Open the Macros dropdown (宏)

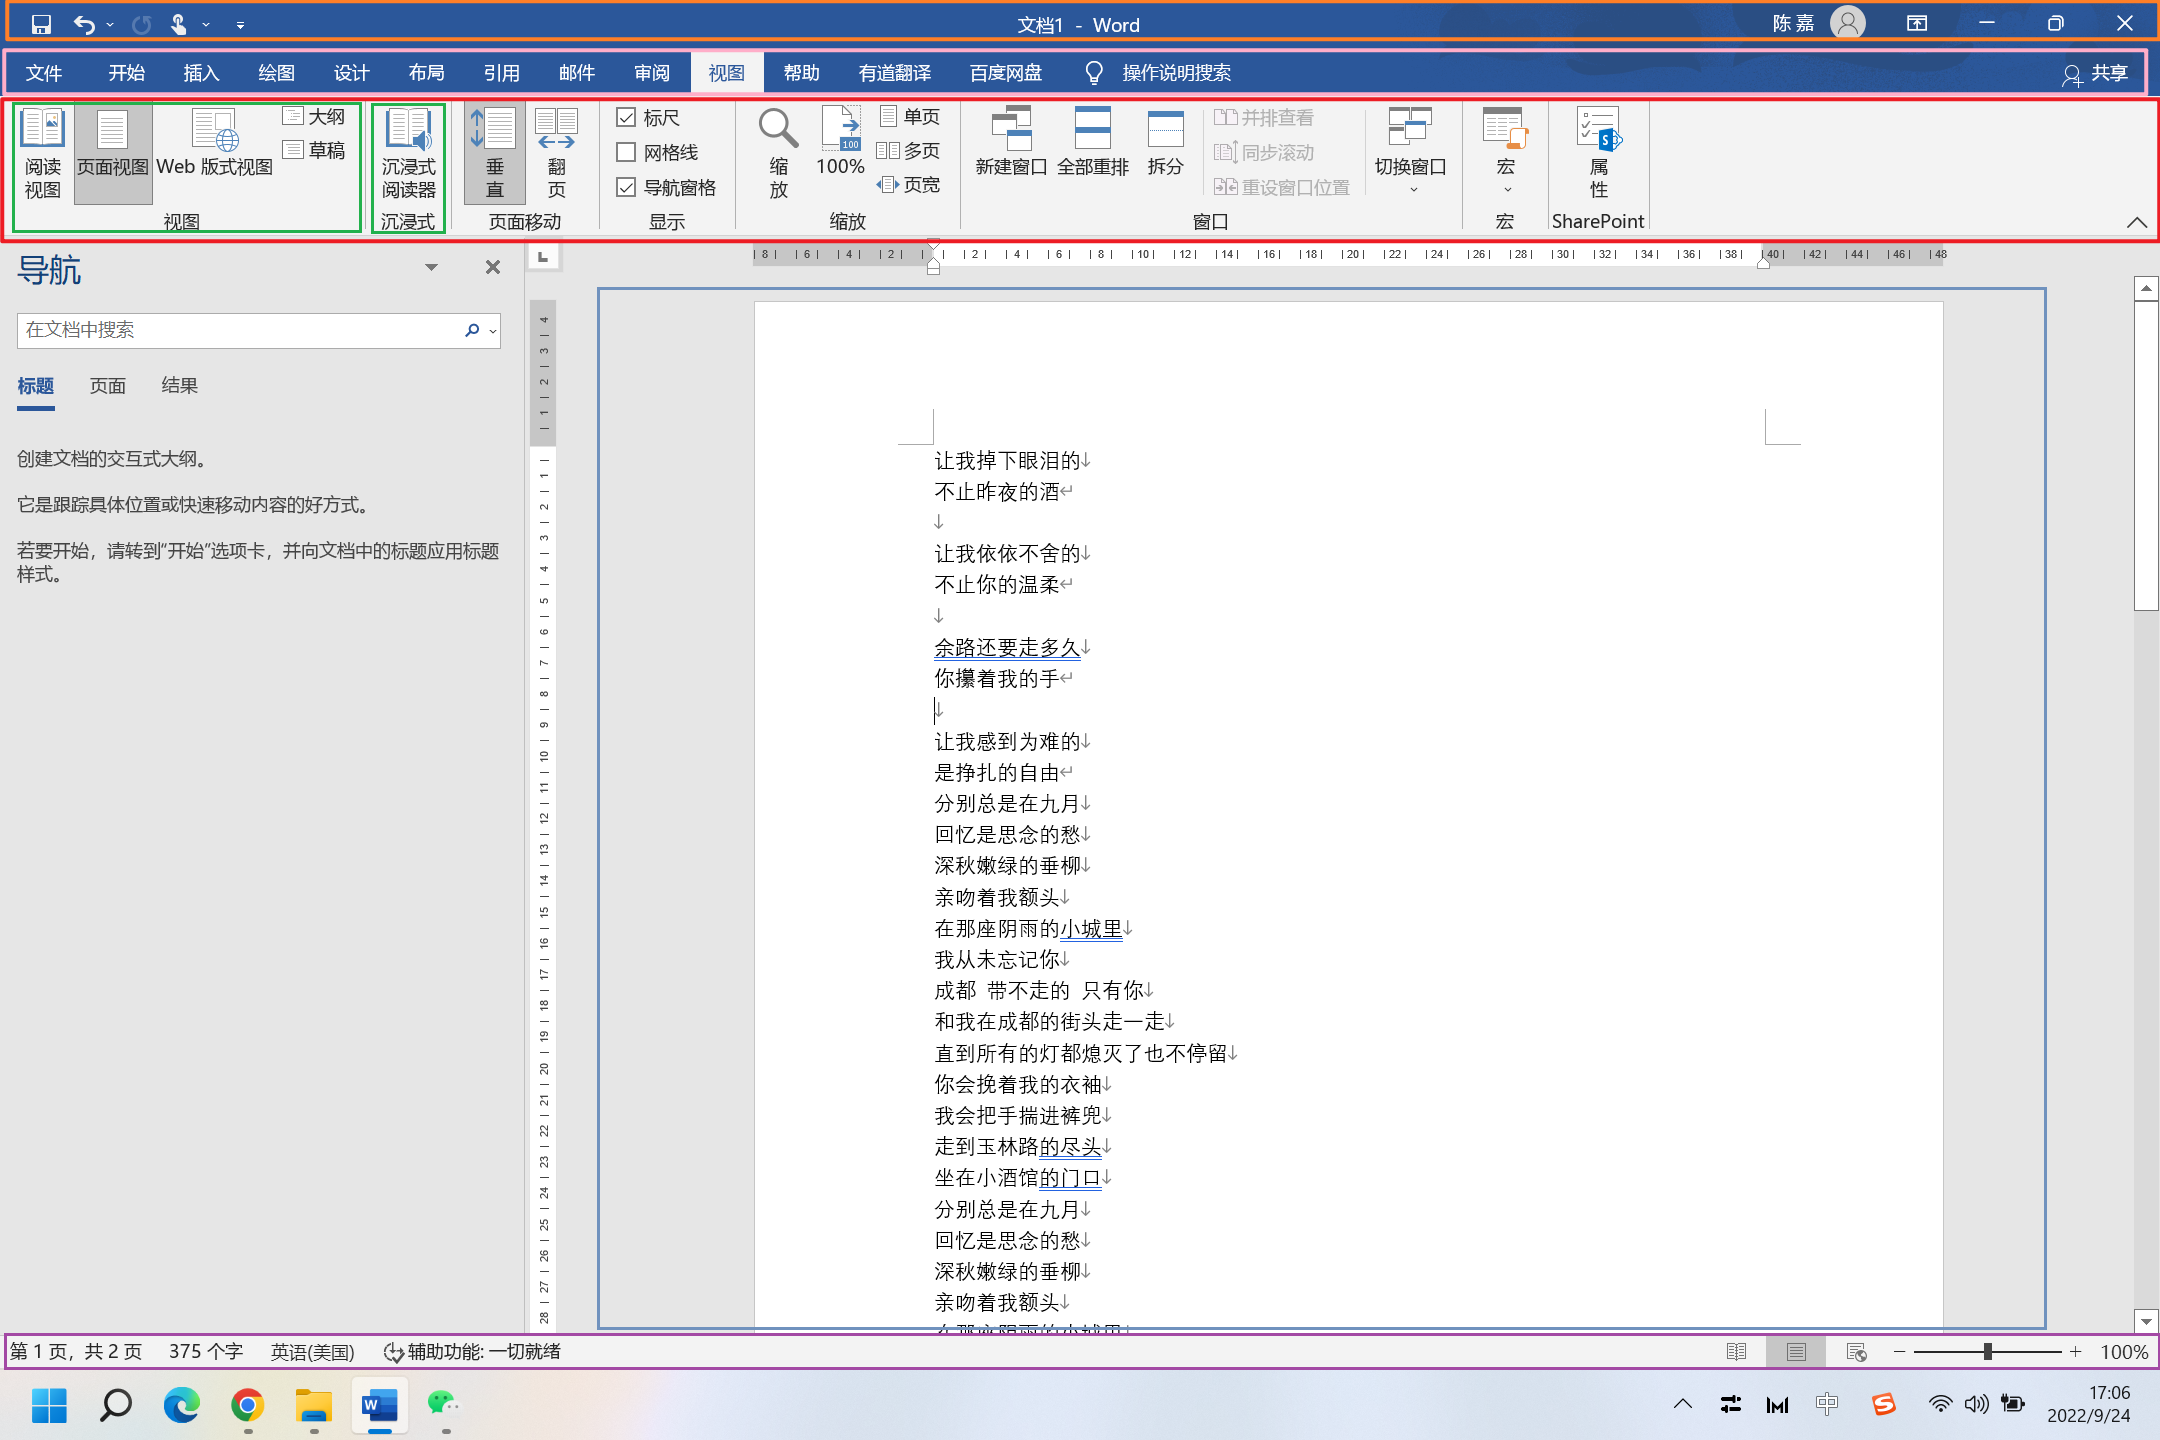[x=1505, y=152]
